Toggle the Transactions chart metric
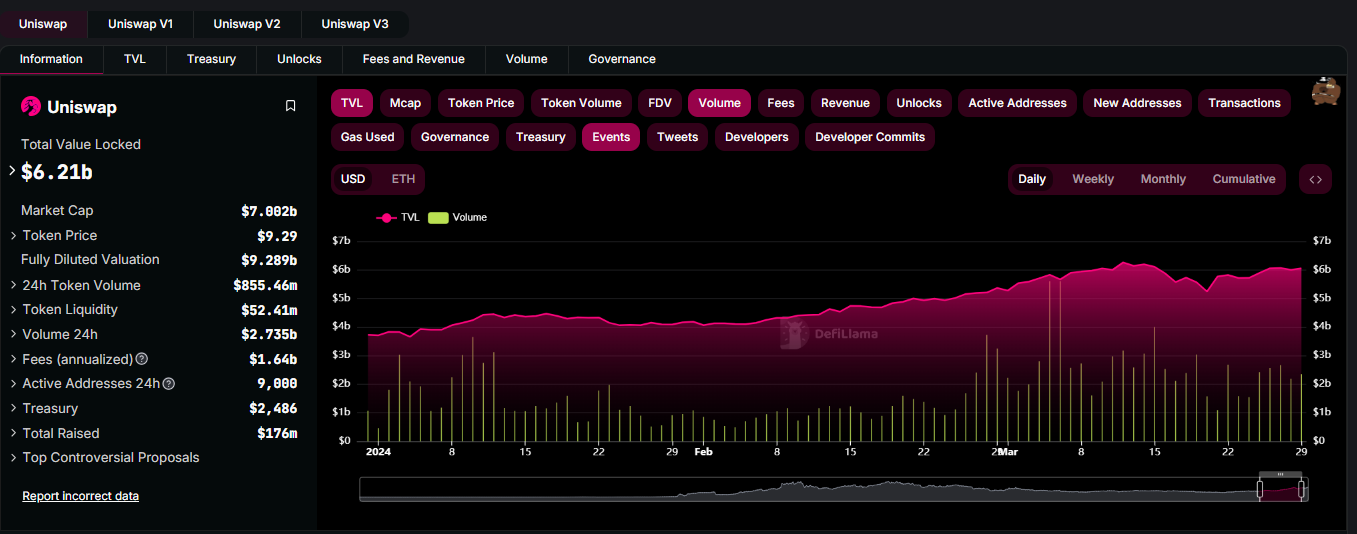Image resolution: width=1357 pixels, height=534 pixels. [1244, 103]
